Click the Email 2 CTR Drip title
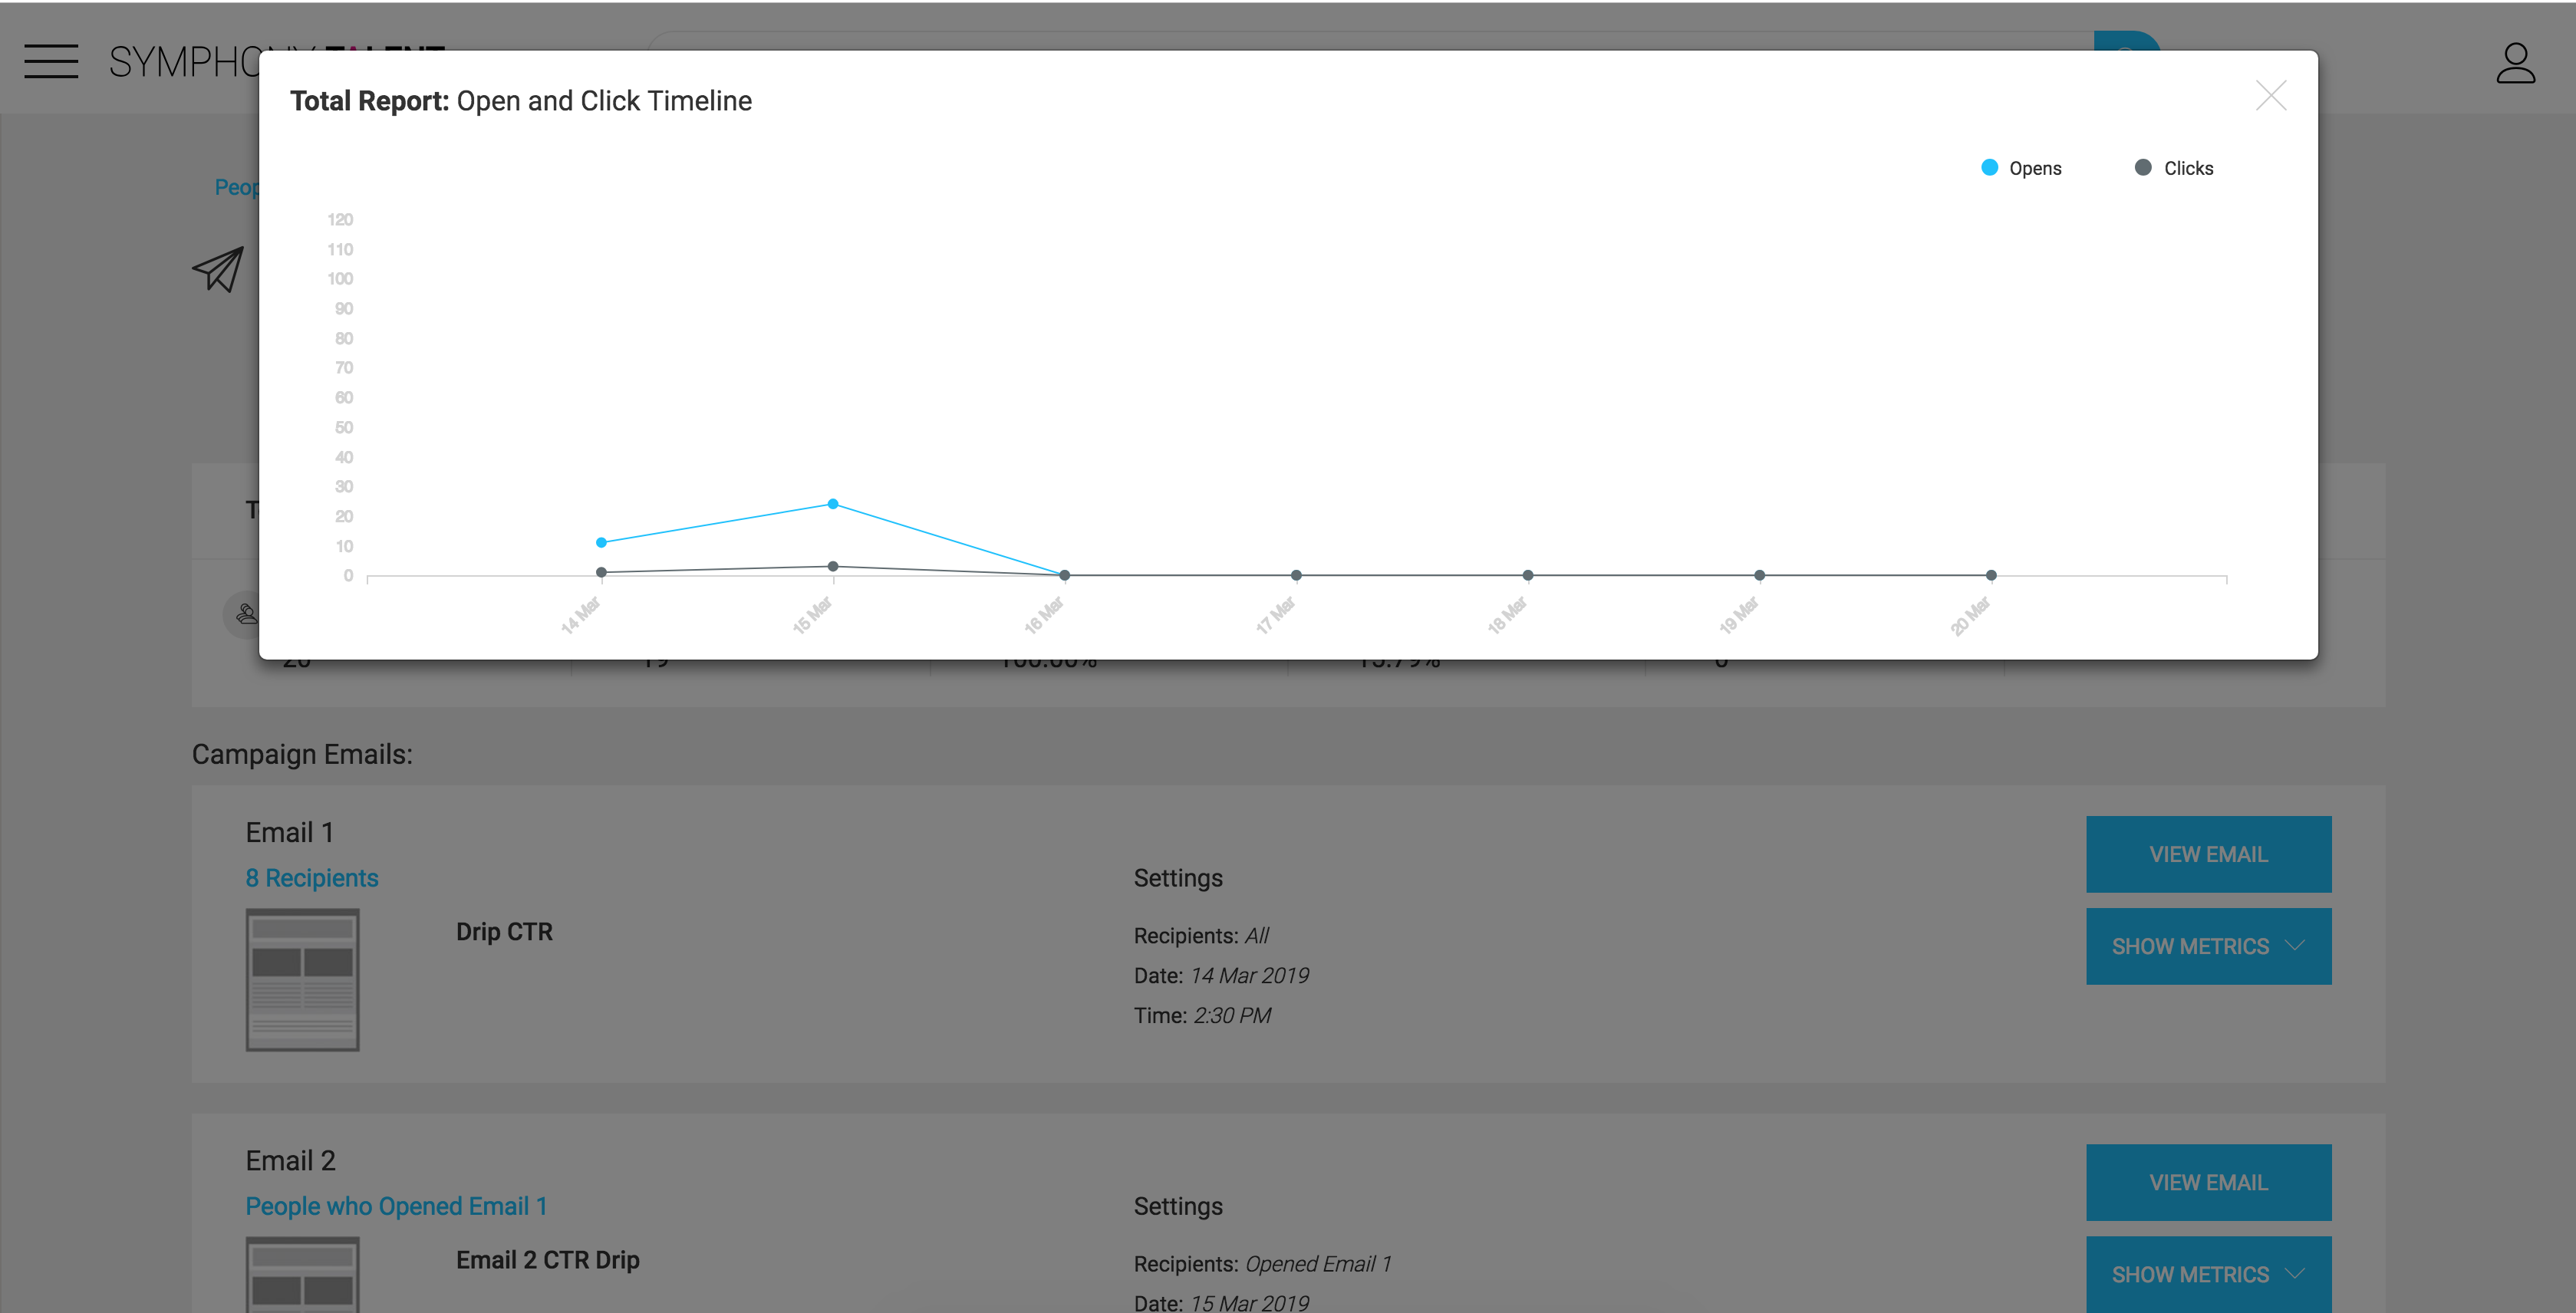This screenshot has width=2576, height=1313. tap(548, 1260)
